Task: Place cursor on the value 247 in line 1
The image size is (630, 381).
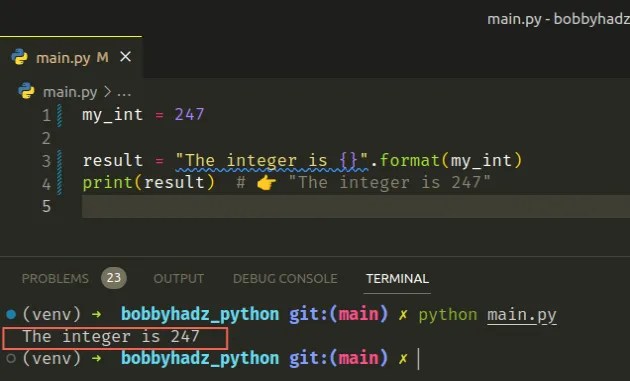Action: (189, 115)
